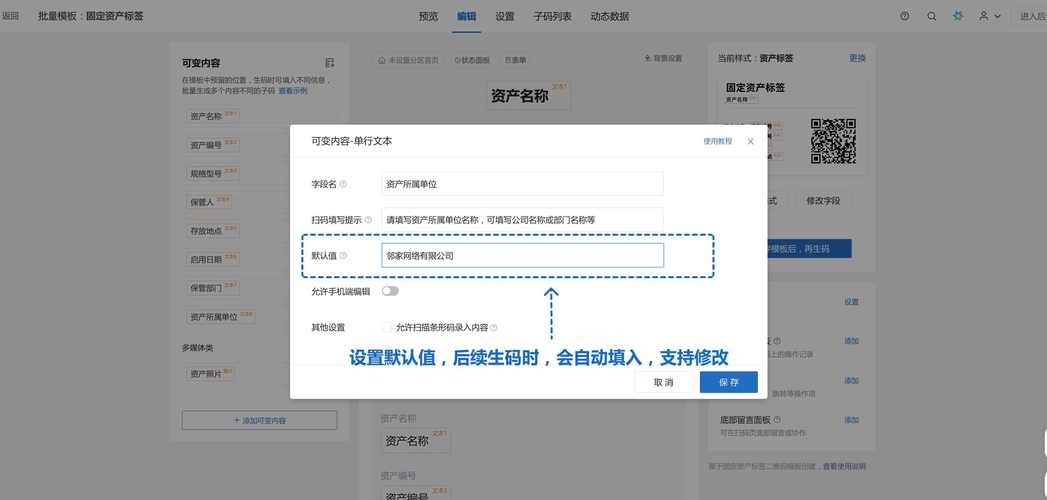This screenshot has width=1047, height=500.
Task: Open the help question icon in top bar
Action: tap(905, 16)
